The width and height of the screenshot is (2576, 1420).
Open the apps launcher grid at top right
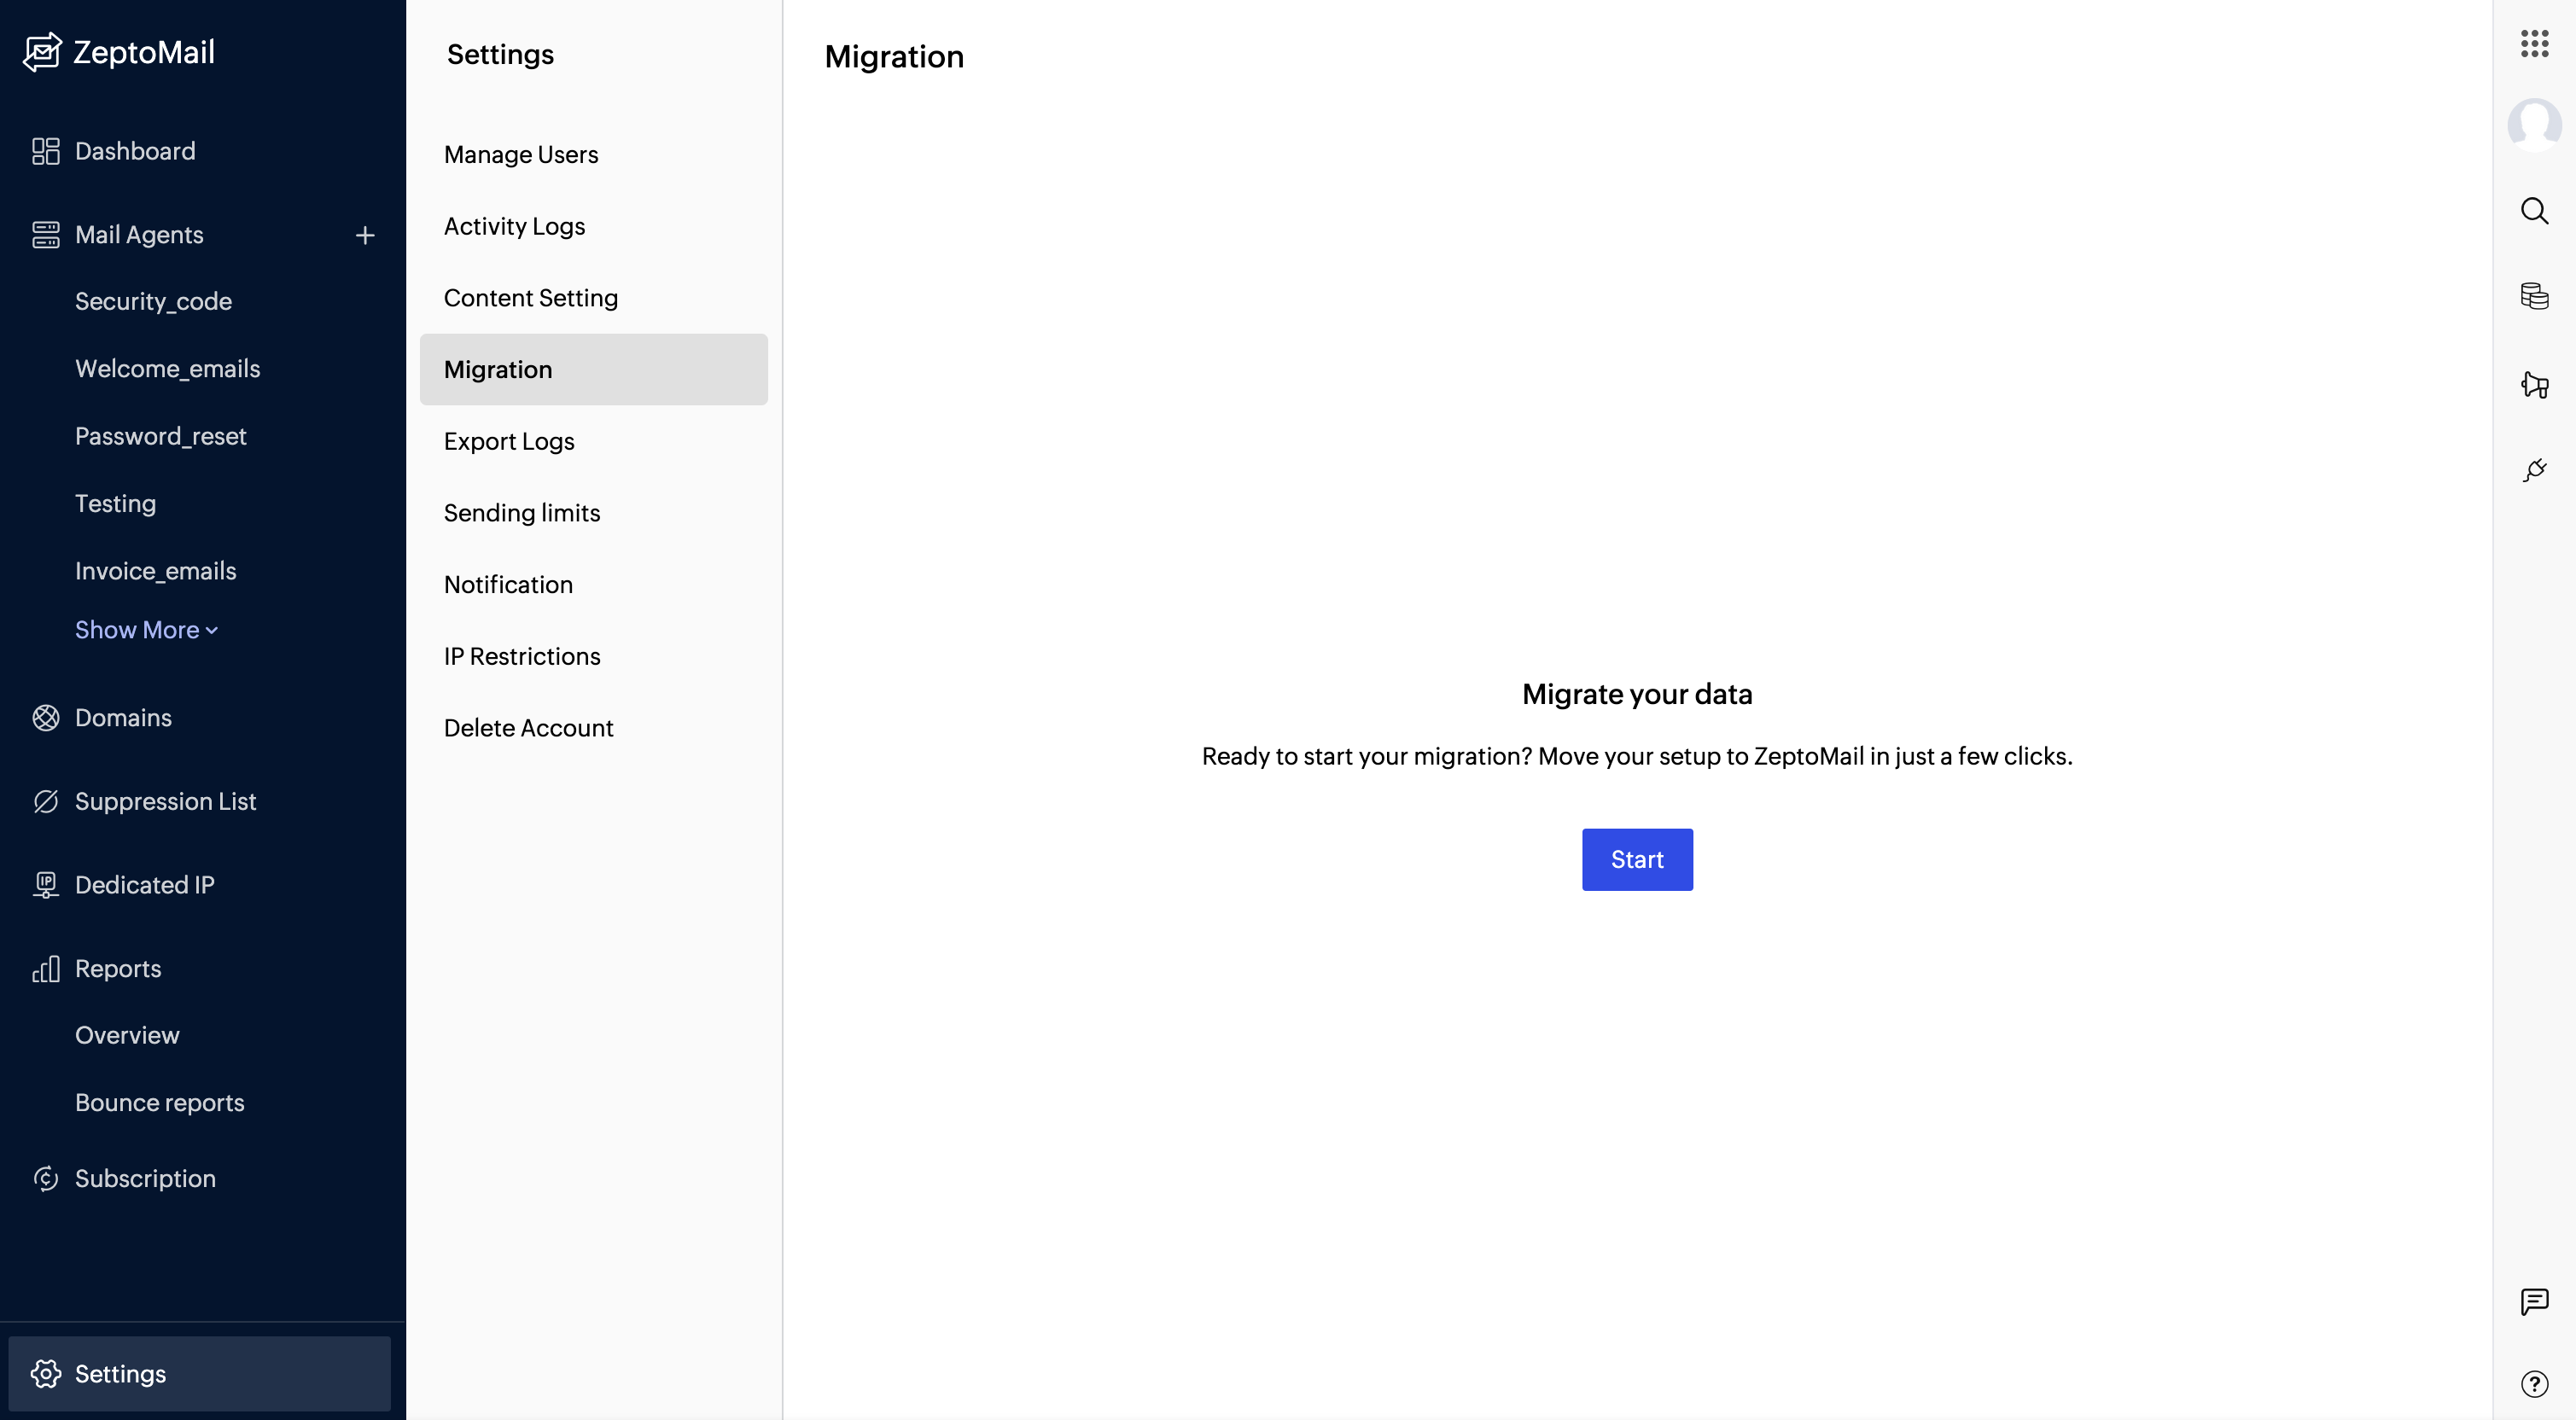(2535, 44)
